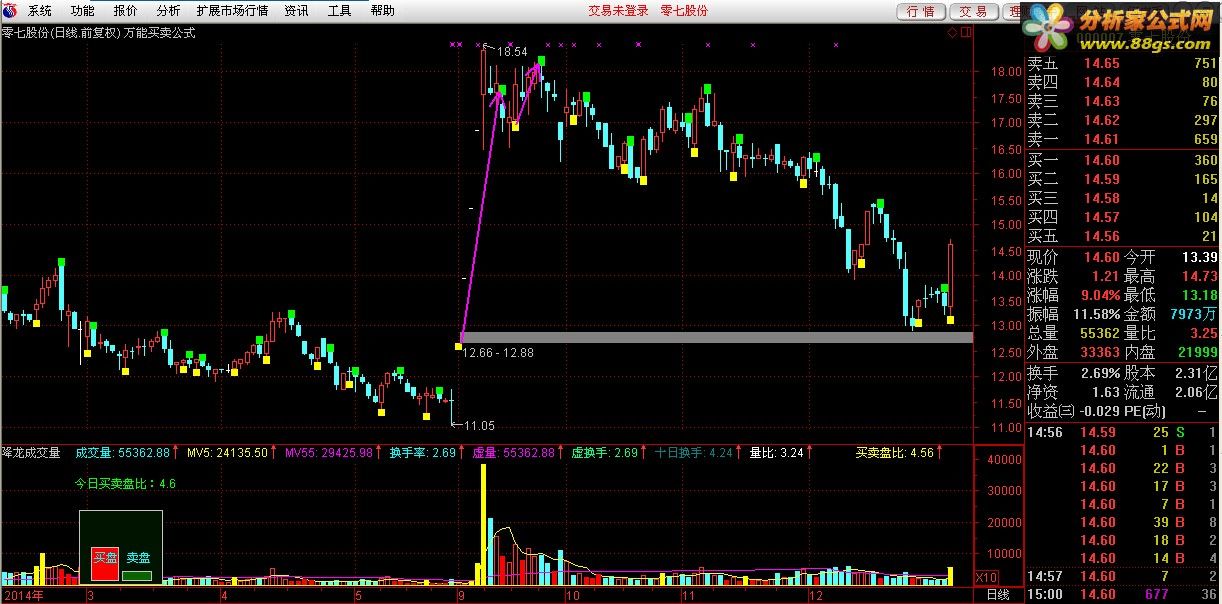Open the 帮助 menu
This screenshot has height=604, width=1222.
pos(382,11)
